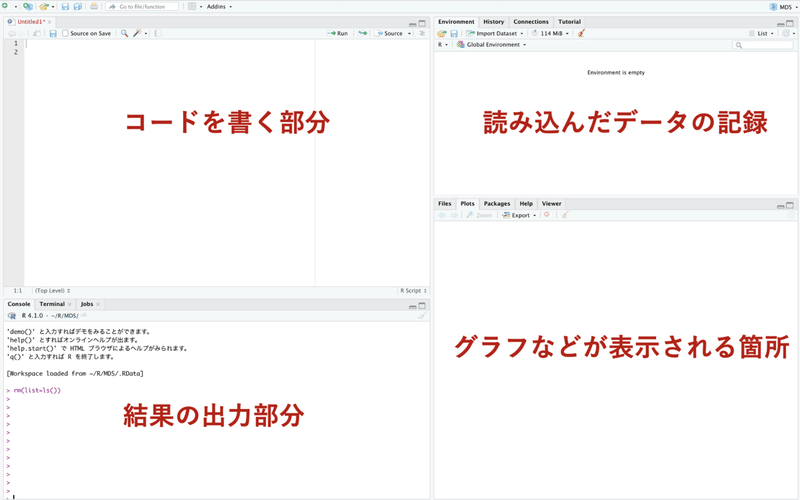
Task: Click the rm(list=ls()) console line
Action: point(37,390)
